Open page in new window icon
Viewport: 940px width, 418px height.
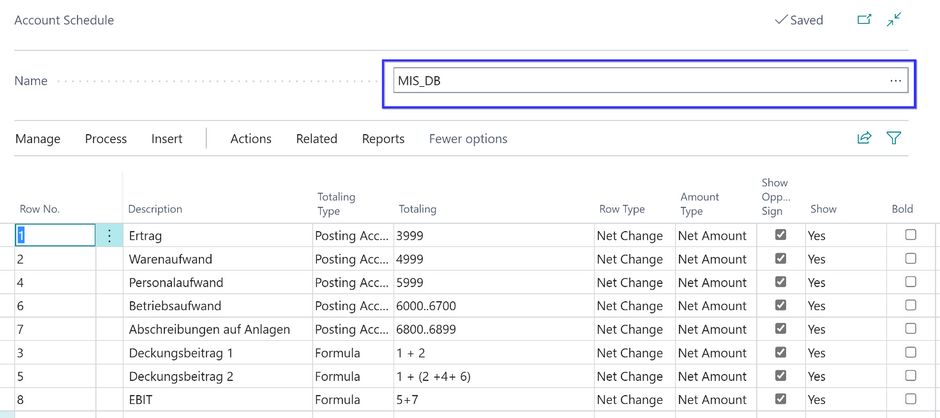[864, 19]
